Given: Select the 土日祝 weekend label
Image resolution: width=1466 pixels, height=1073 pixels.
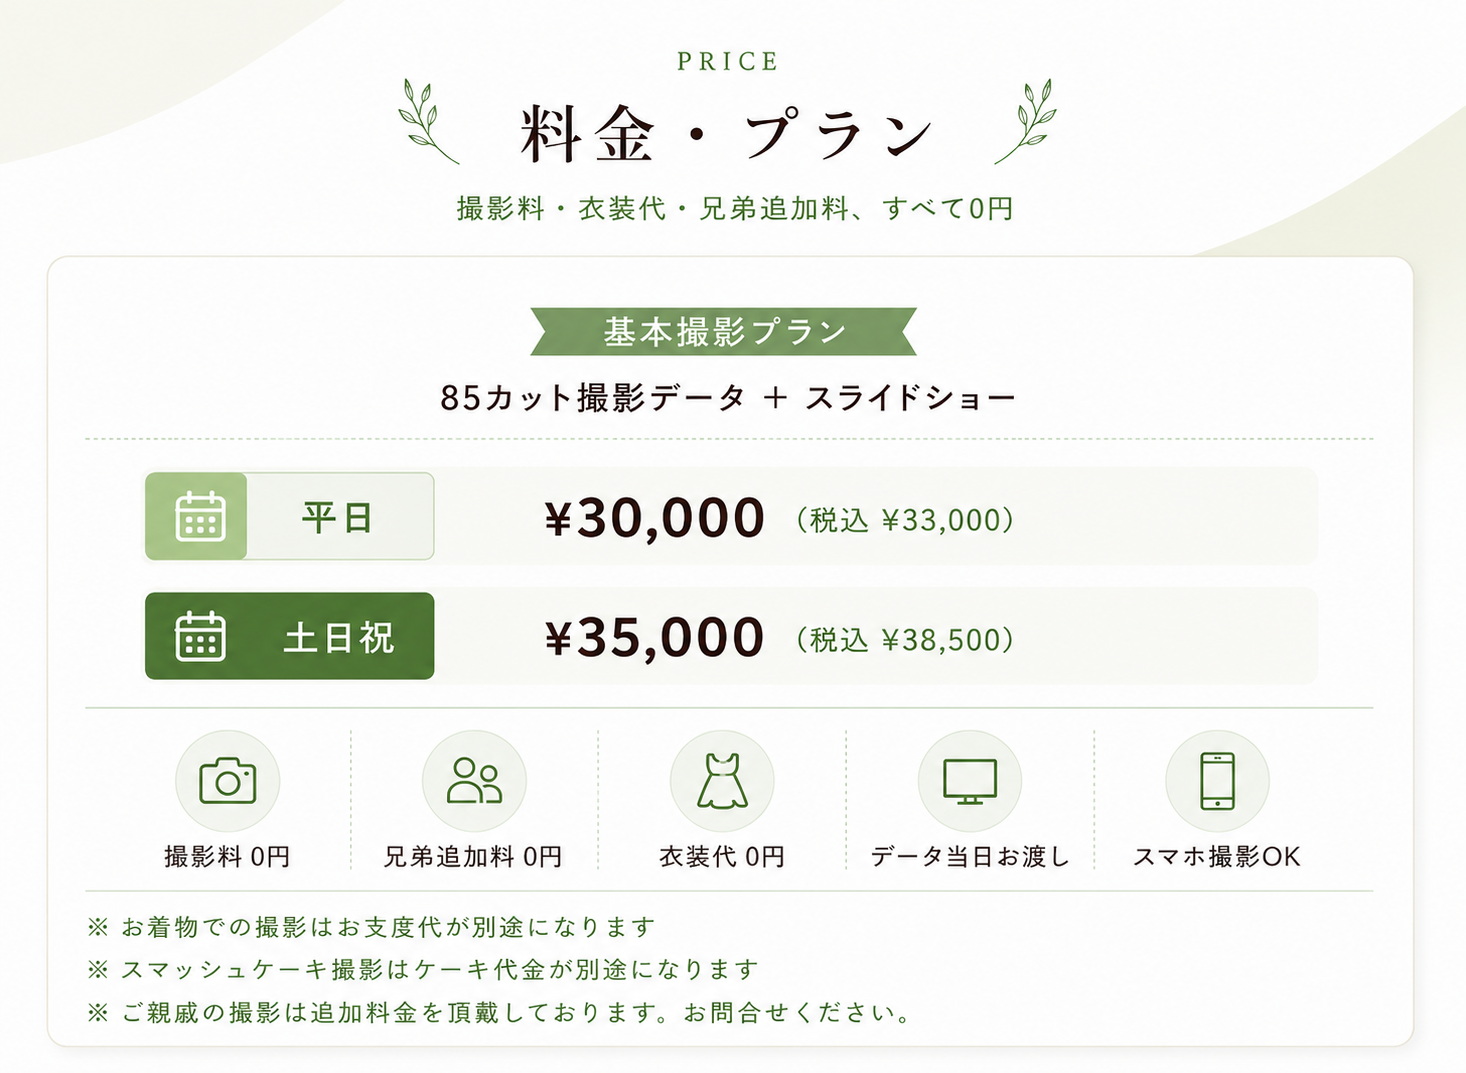Looking at the screenshot, I should pos(338,638).
